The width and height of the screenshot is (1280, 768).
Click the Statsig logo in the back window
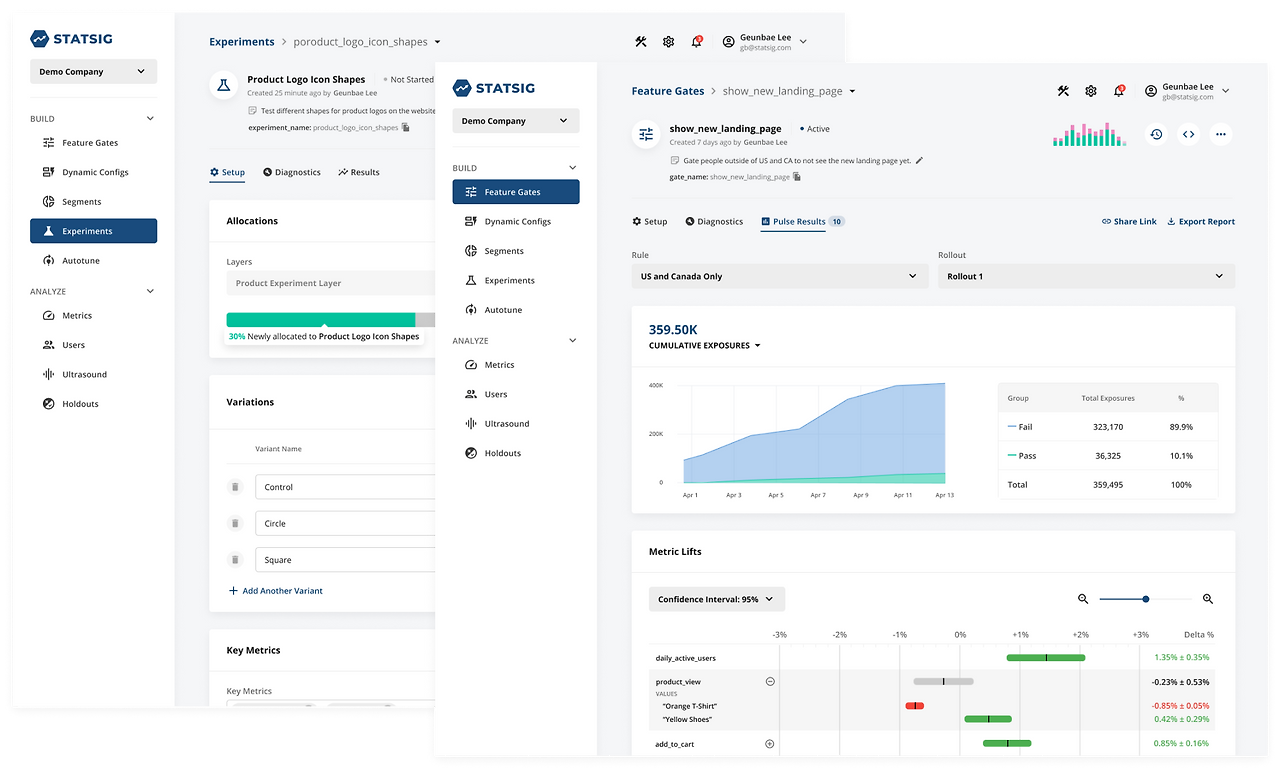71,39
